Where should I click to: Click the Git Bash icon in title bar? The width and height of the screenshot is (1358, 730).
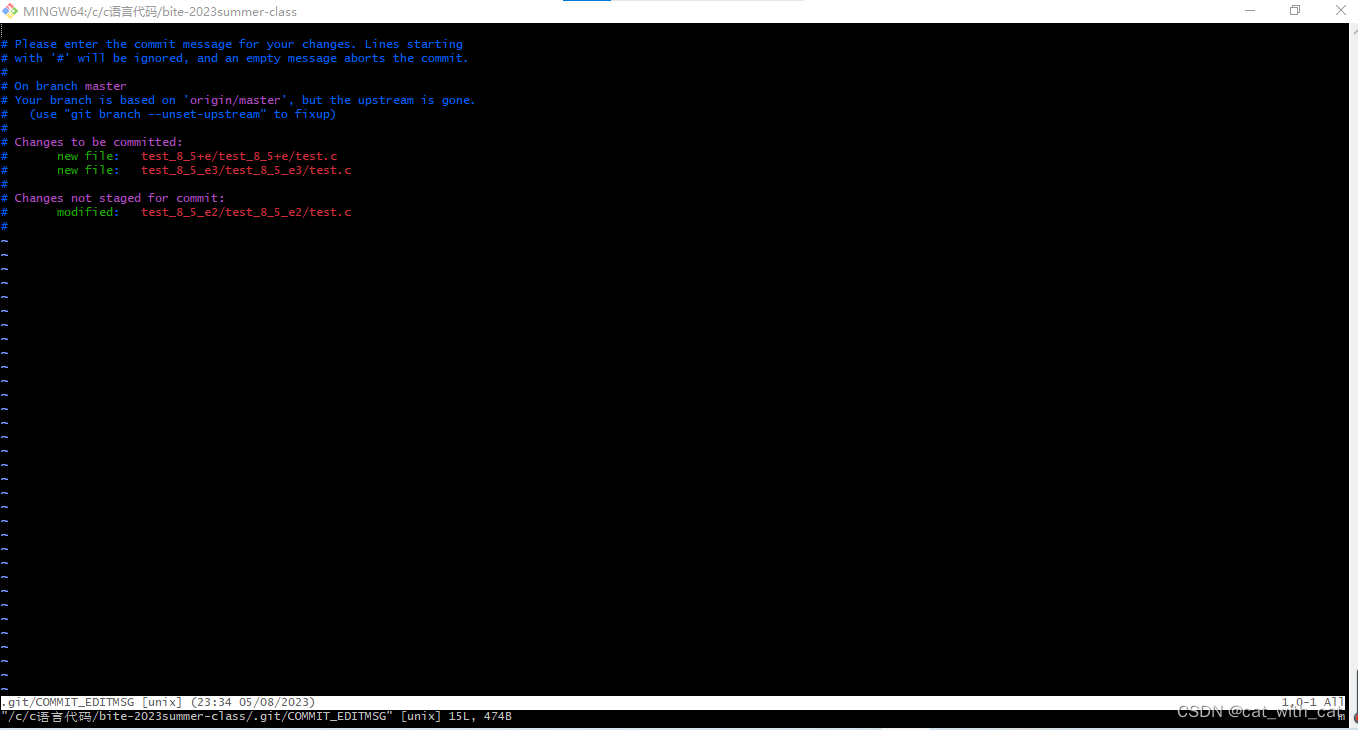coord(11,11)
